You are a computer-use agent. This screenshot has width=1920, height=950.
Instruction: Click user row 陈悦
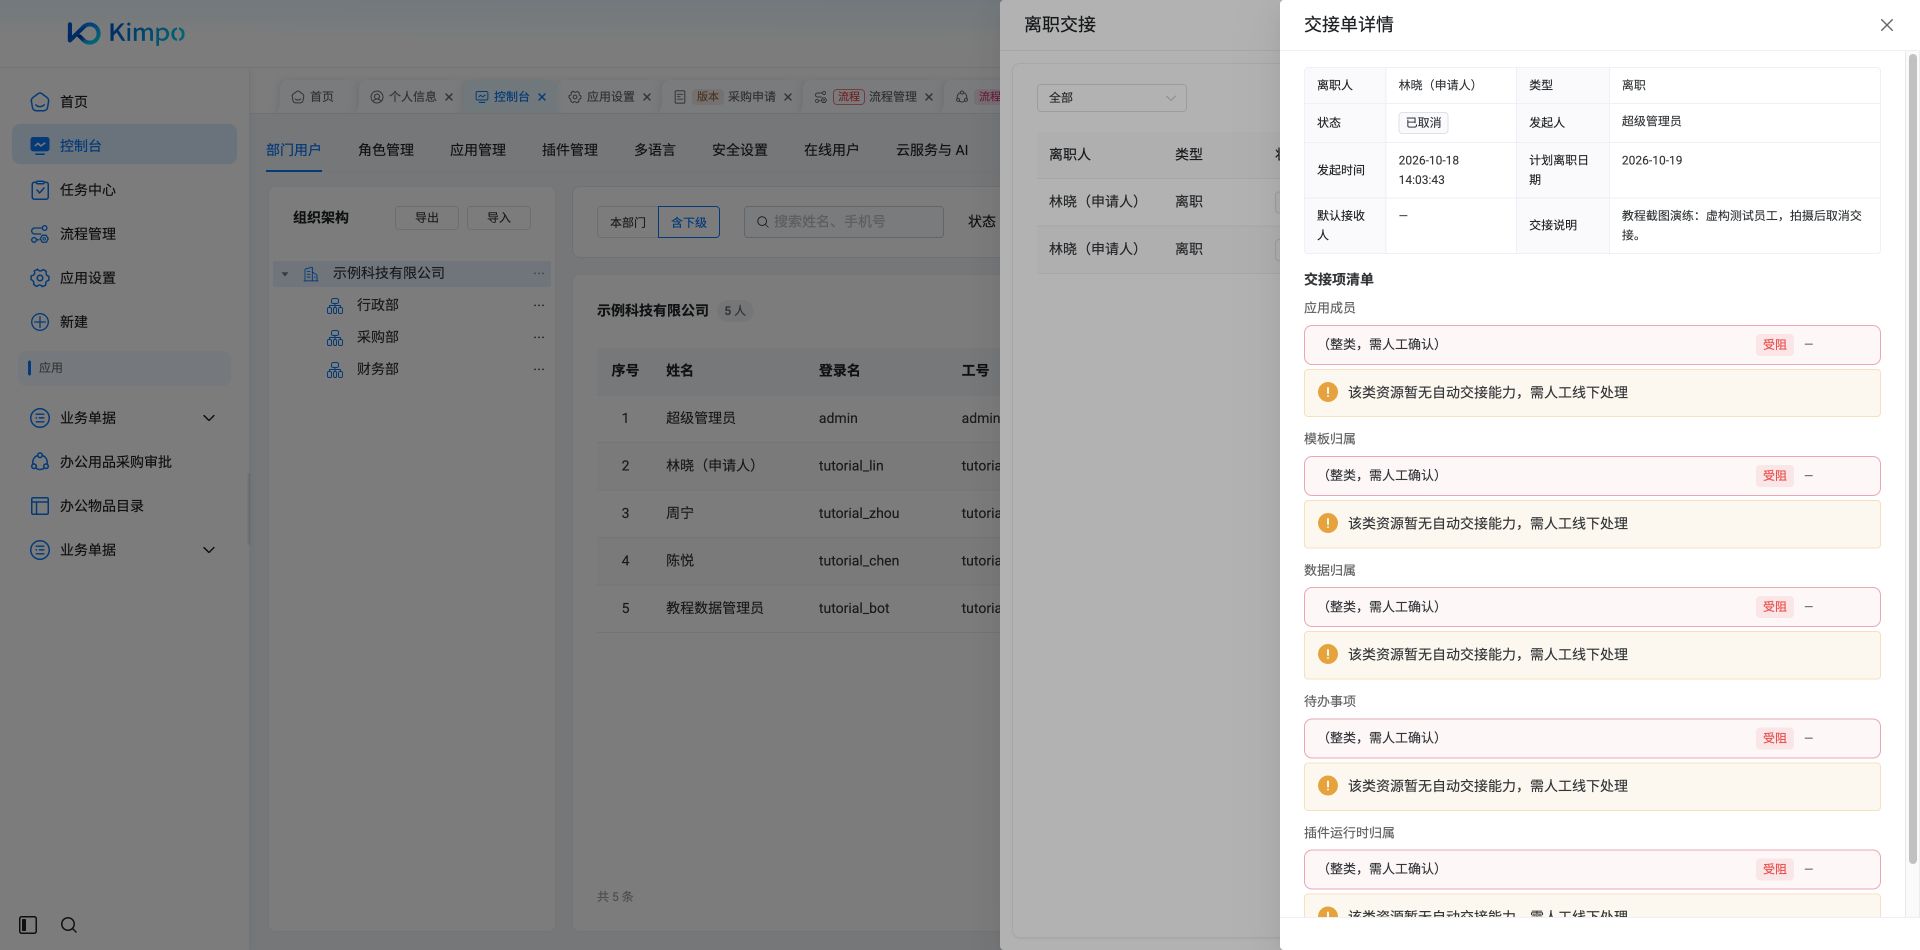[798, 561]
